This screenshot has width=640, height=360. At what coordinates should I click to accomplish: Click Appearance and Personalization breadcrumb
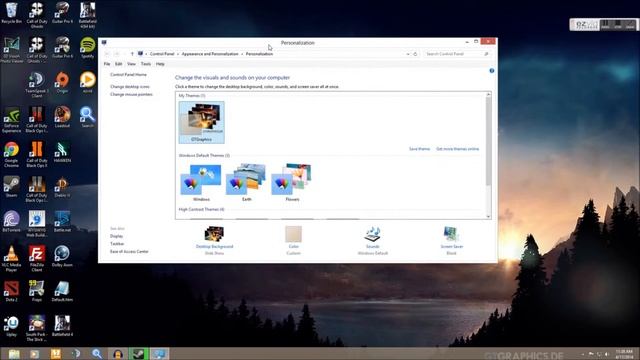pos(210,54)
